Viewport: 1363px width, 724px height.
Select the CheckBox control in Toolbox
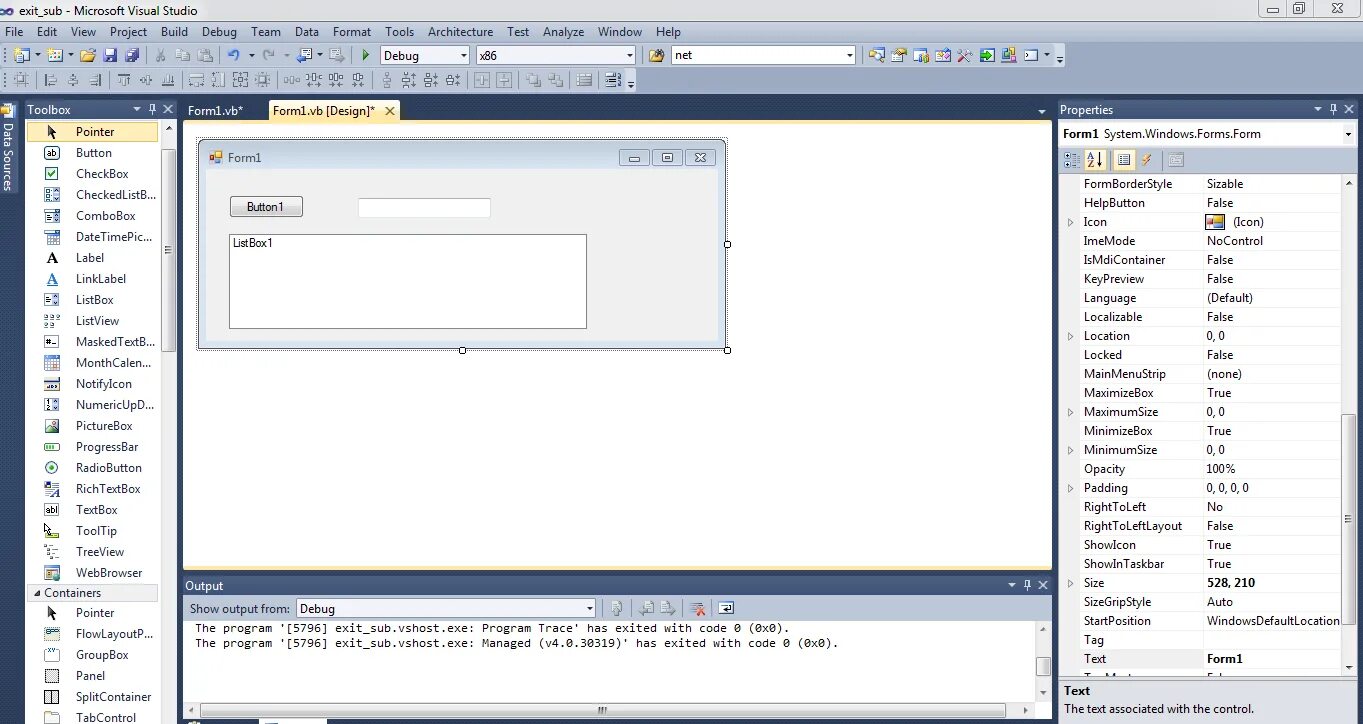(x=92, y=174)
